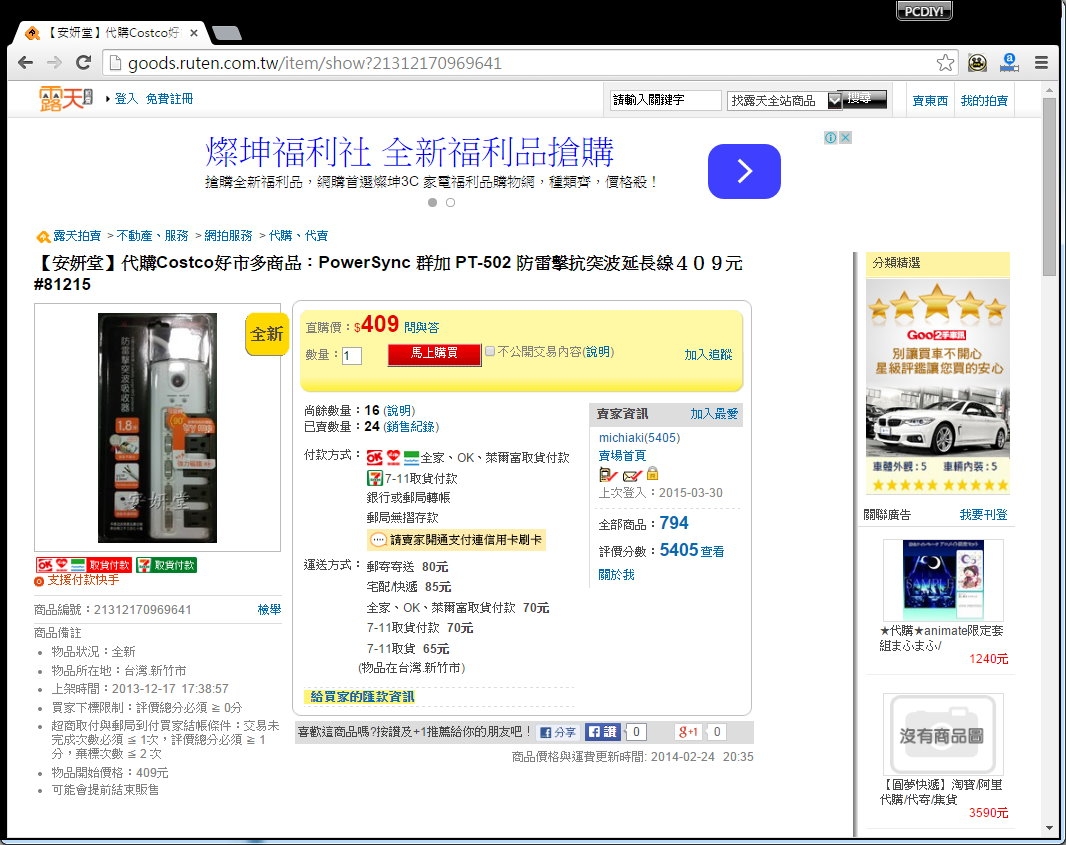Open the Goo car ad banner

point(938,386)
